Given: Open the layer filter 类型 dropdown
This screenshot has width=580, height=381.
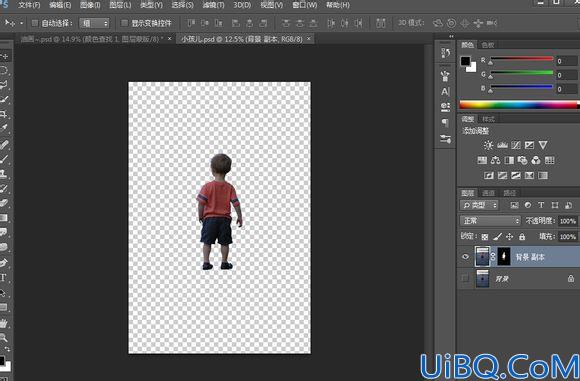Looking at the screenshot, I should [x=479, y=205].
